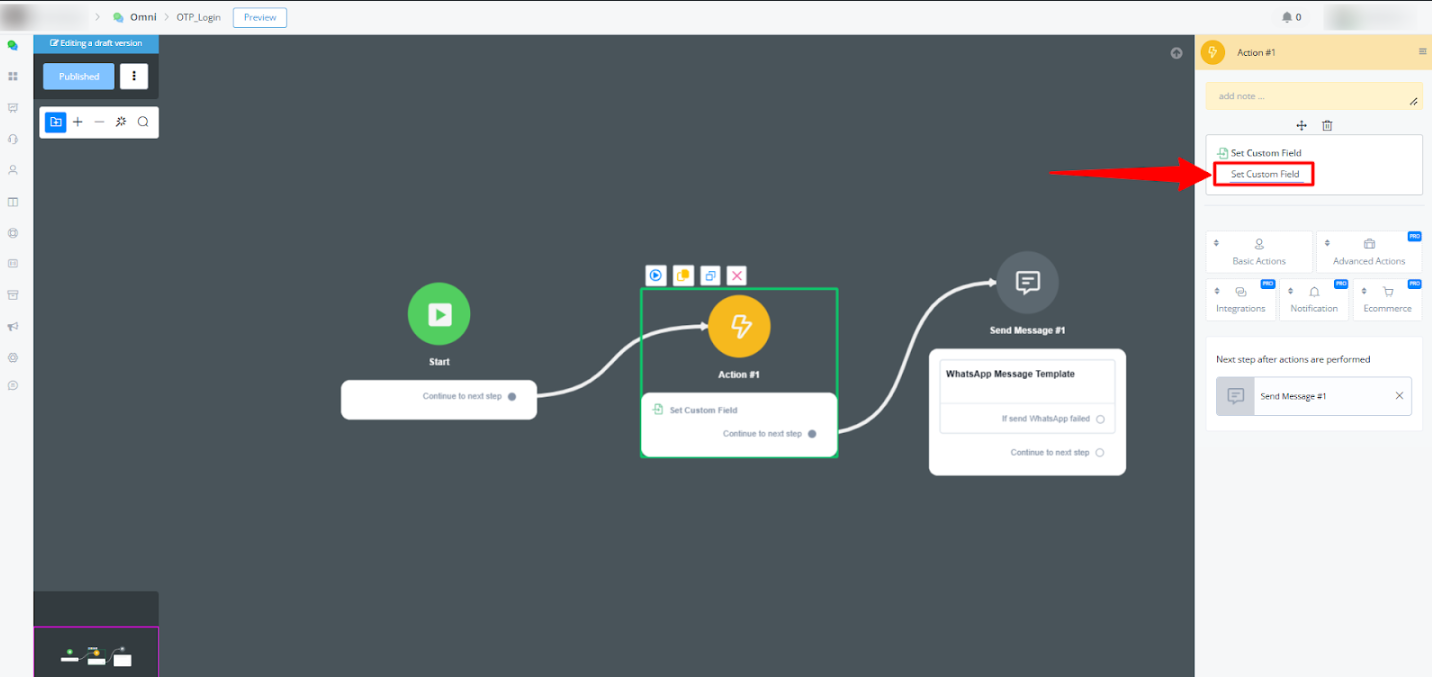Screen dimensions: 1432x677
Task: Click the Preview button
Action: pos(260,17)
